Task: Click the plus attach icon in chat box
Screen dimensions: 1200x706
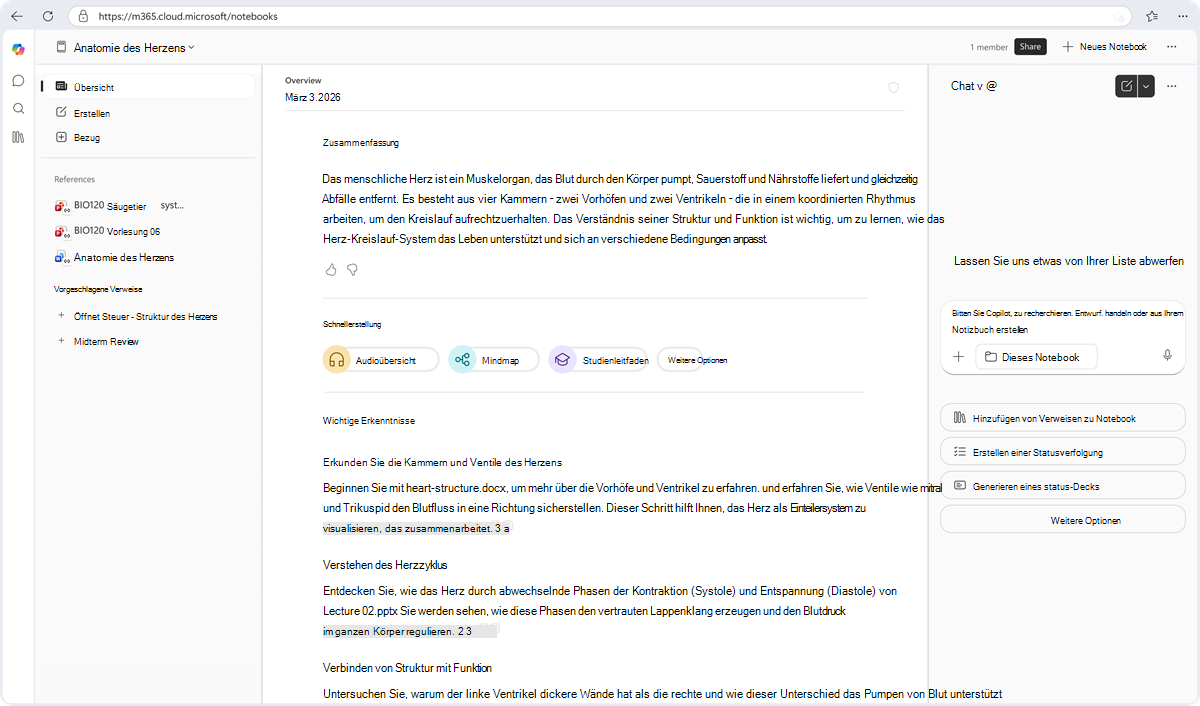Action: click(958, 357)
